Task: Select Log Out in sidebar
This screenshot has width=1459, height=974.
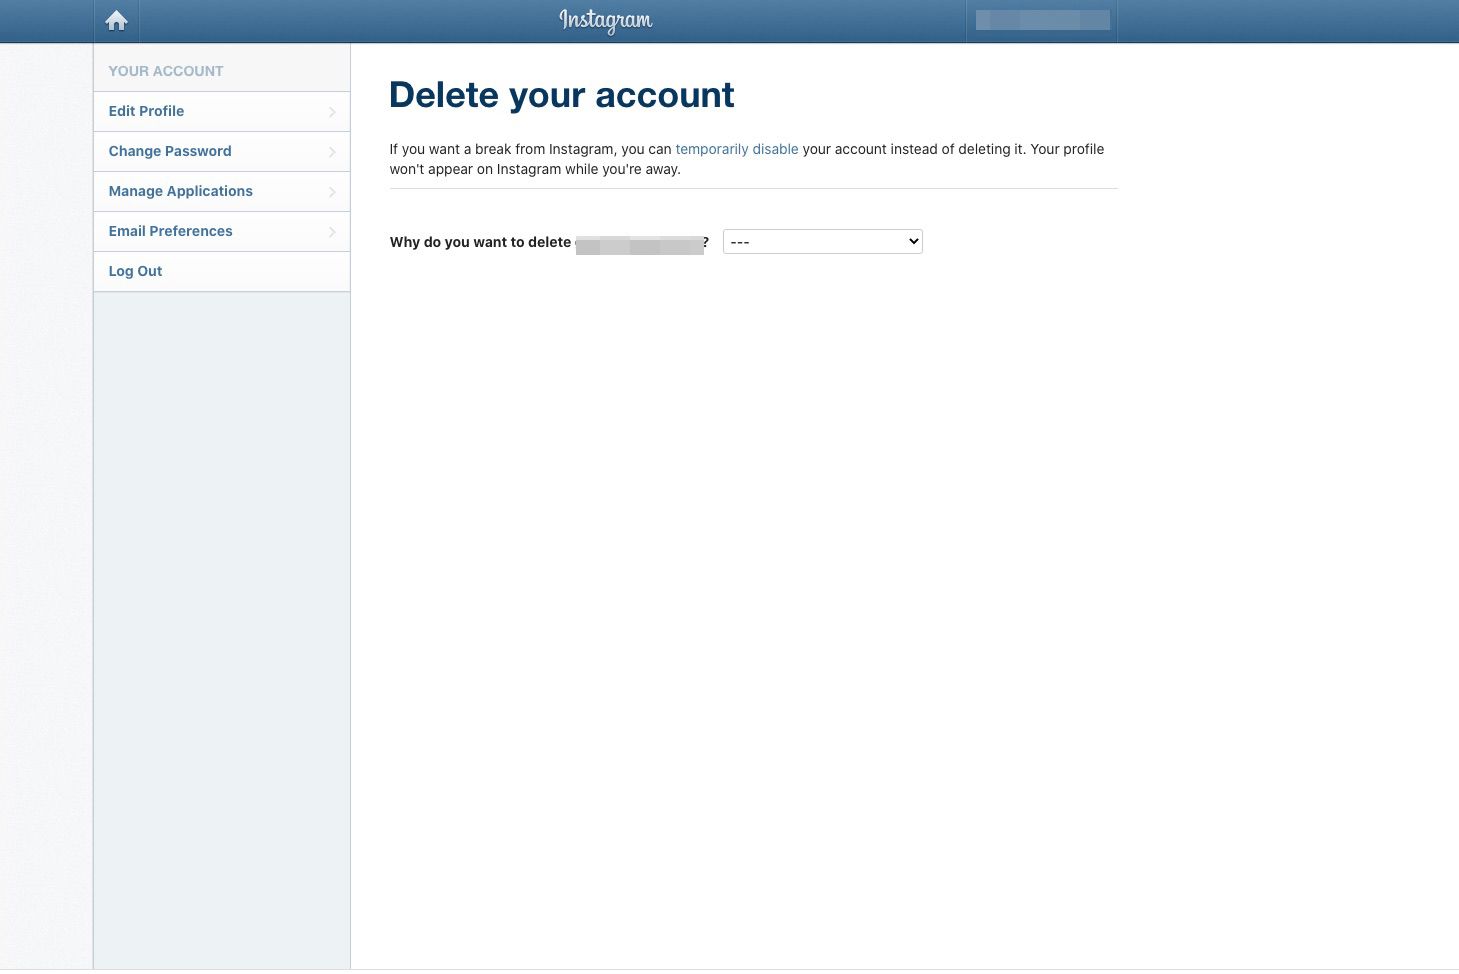Action: tap(222, 271)
